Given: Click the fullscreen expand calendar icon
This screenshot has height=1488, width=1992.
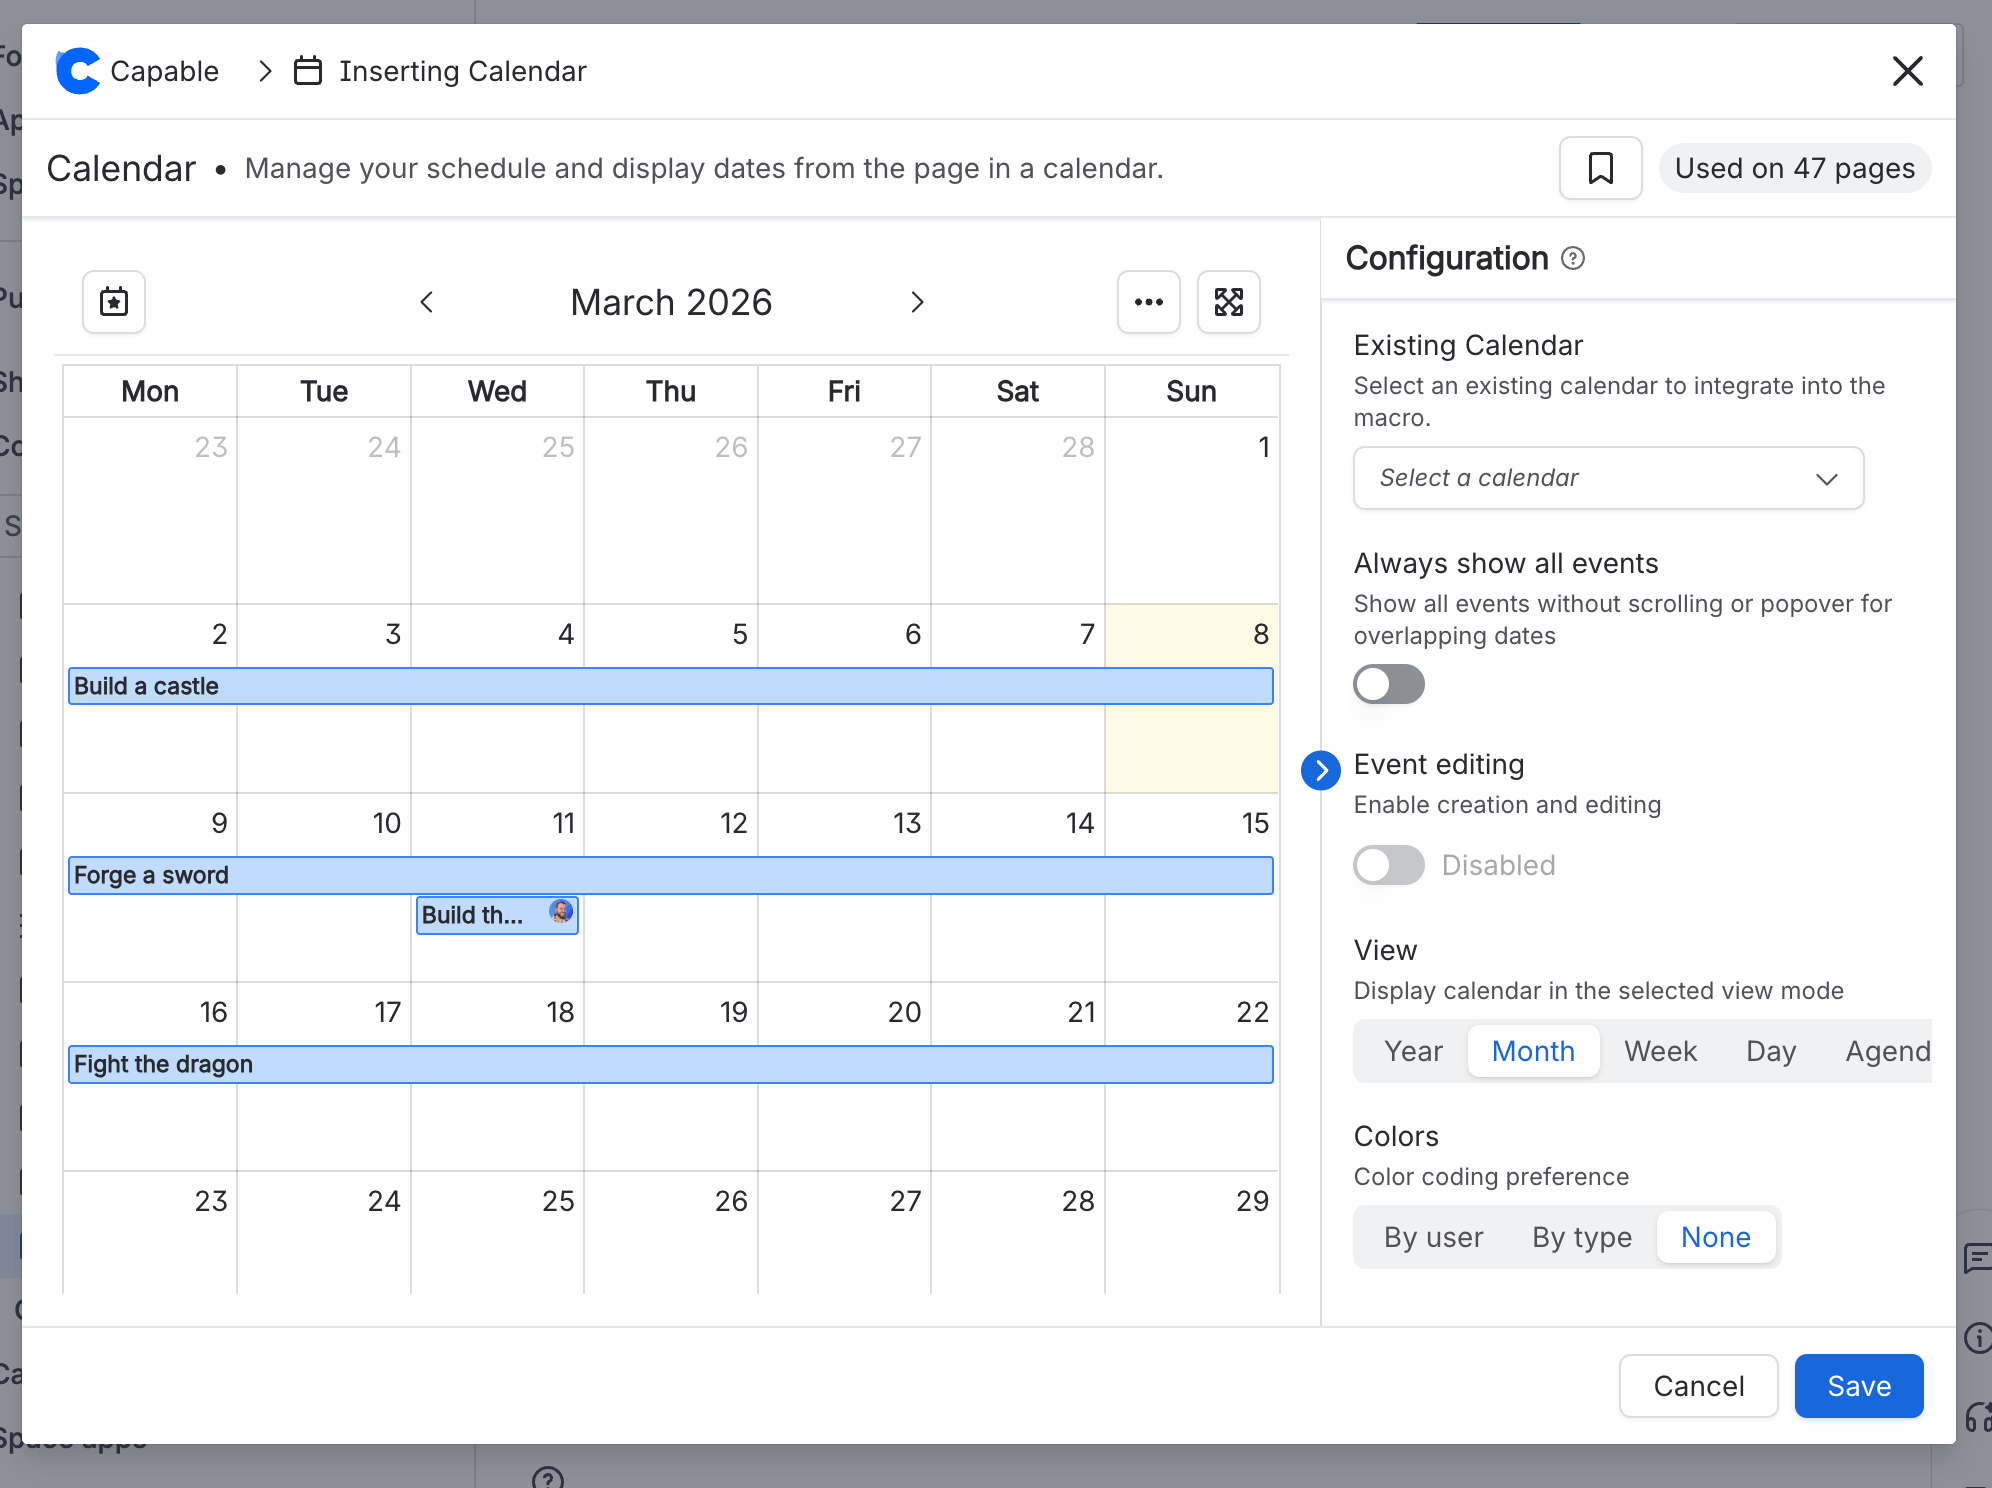Looking at the screenshot, I should [1228, 302].
